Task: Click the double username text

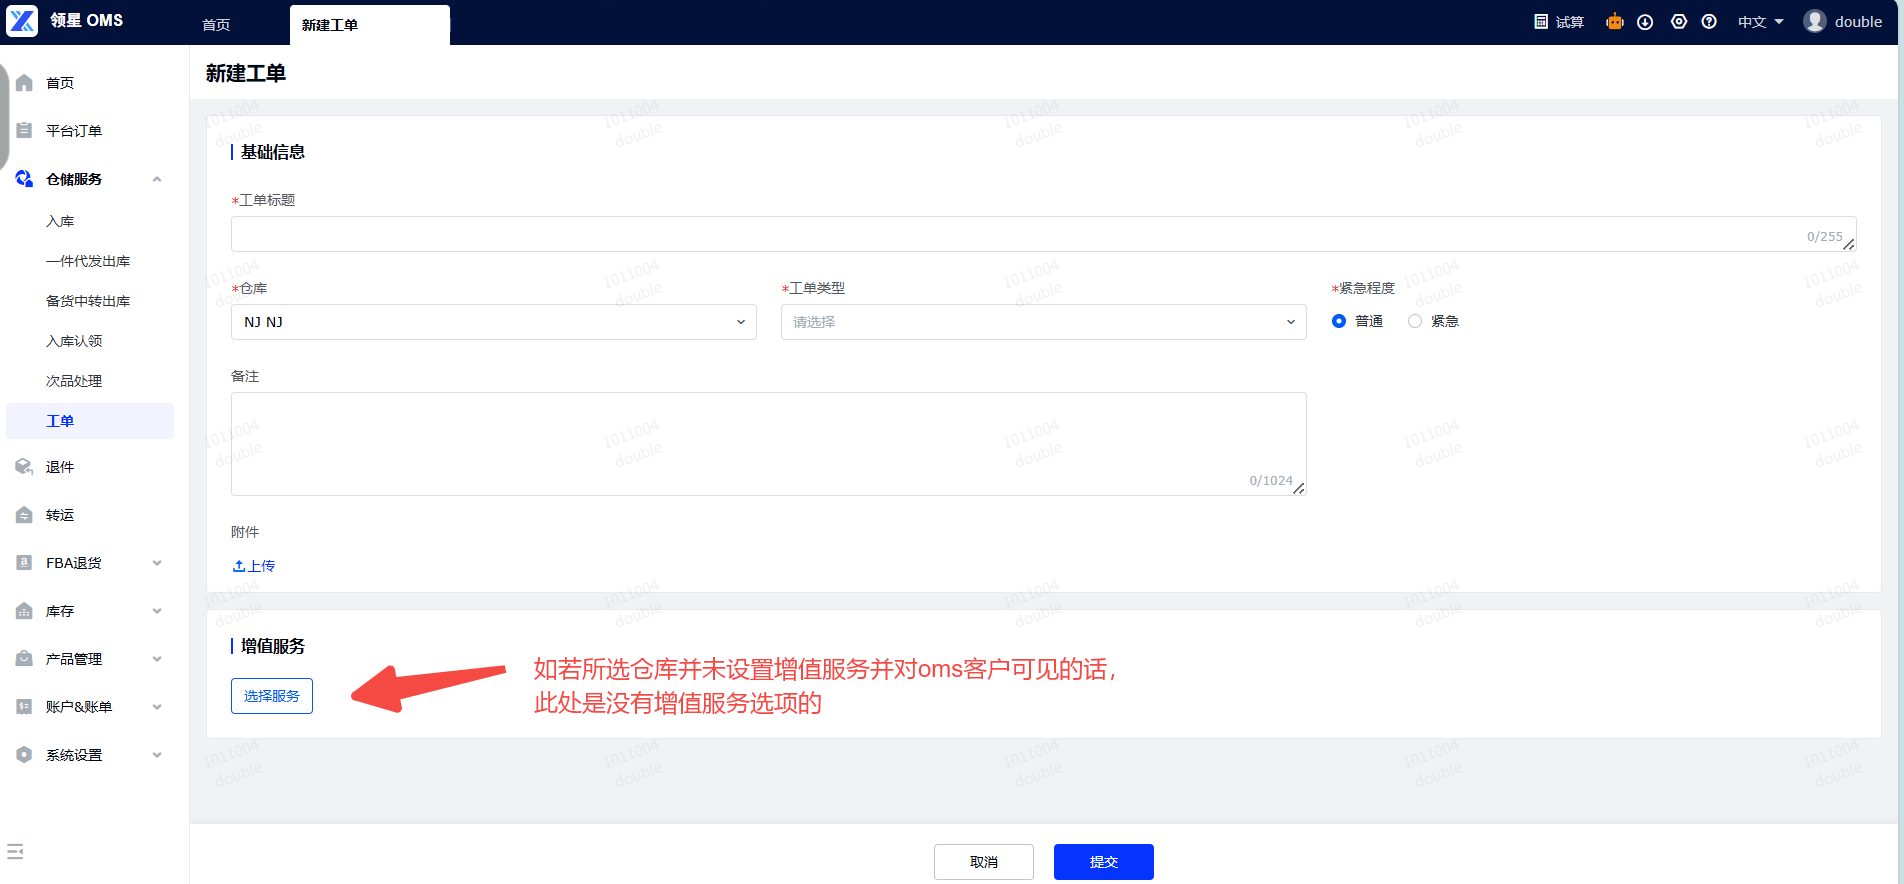Action: (1858, 22)
